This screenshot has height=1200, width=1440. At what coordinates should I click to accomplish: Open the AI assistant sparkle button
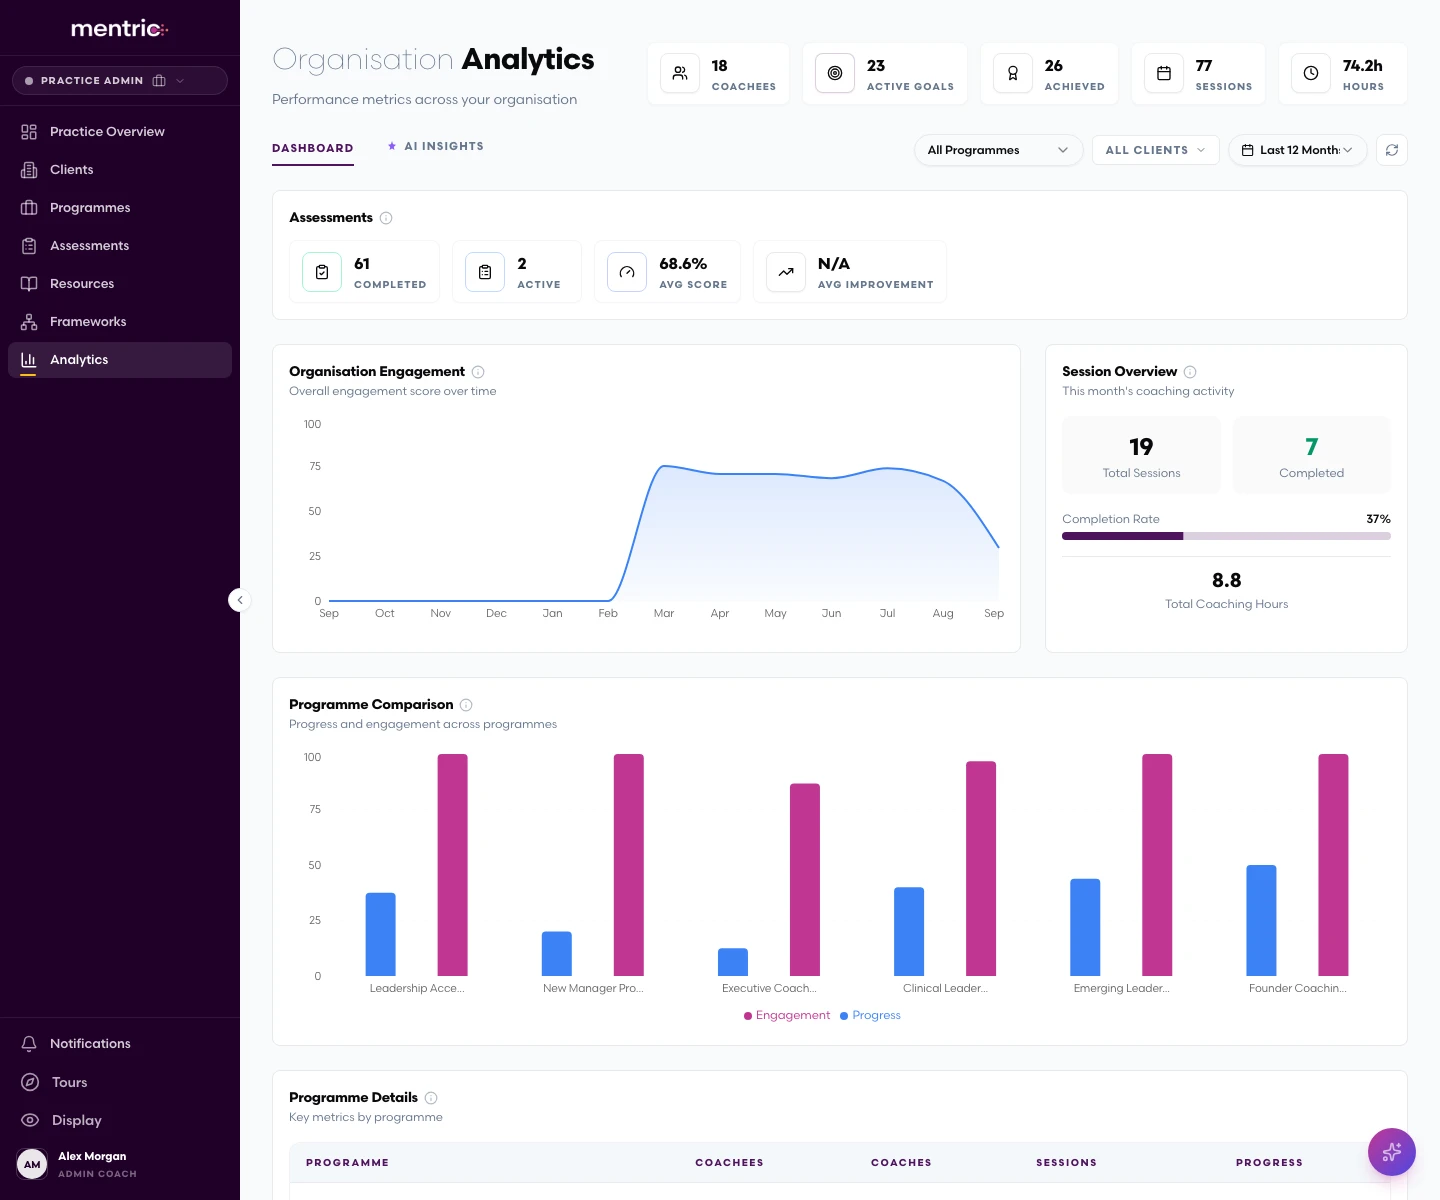pyautogui.click(x=1392, y=1152)
